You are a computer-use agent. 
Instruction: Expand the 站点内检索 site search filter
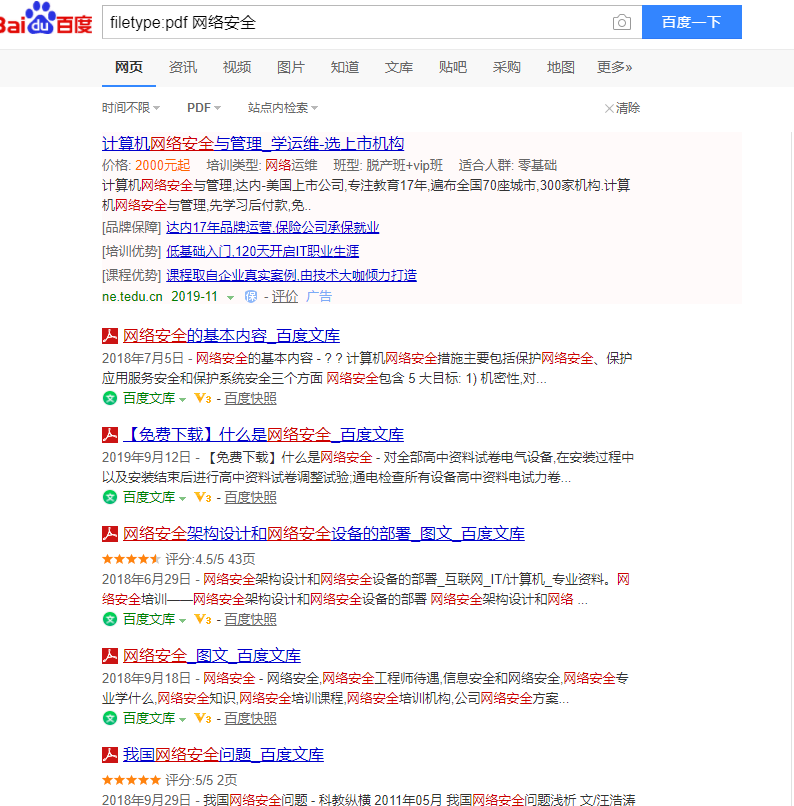pos(283,108)
